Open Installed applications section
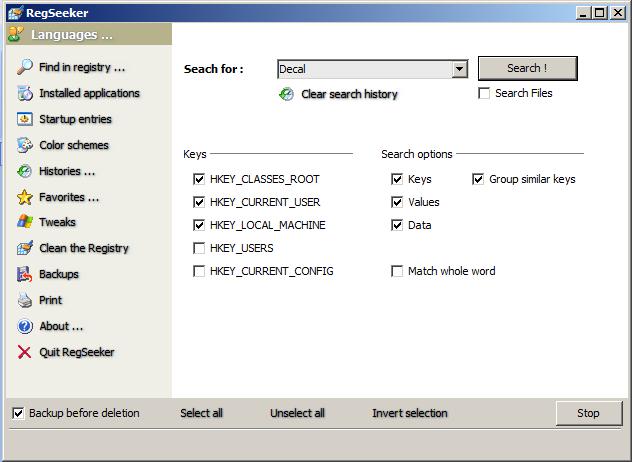This screenshot has width=632, height=462. pos(89,93)
